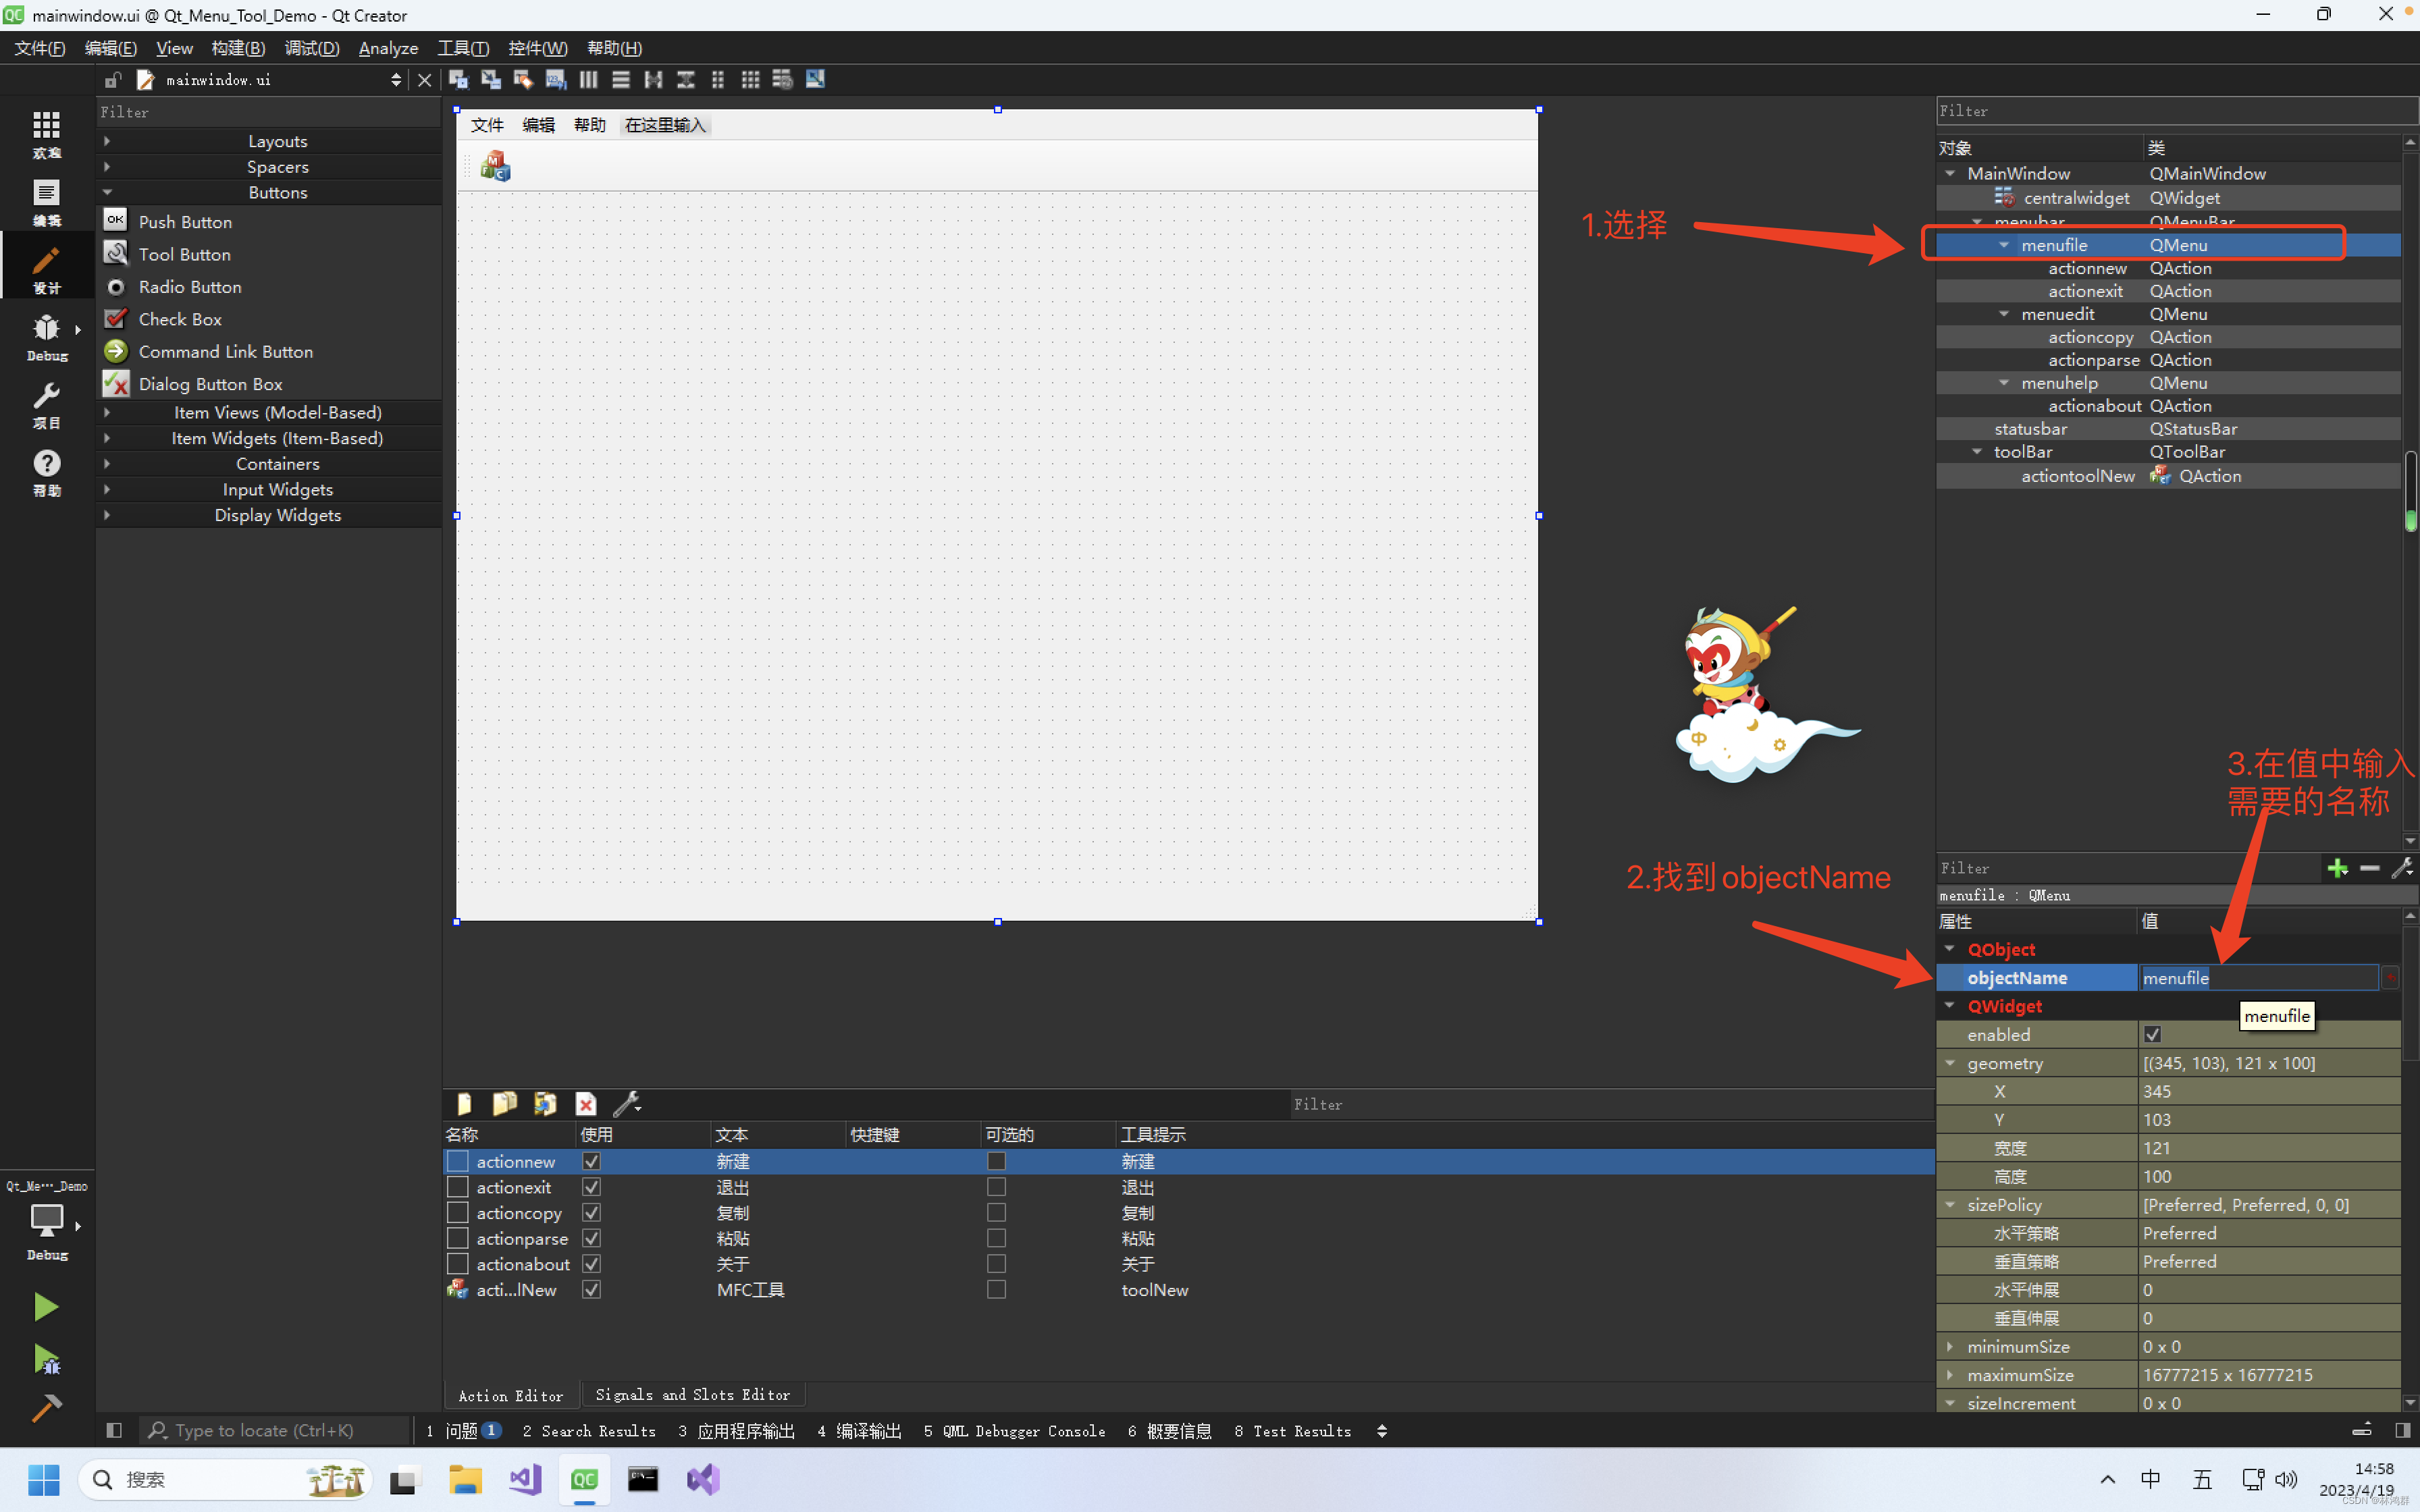Screen dimensions: 2420x1512
Task: Switch to Signals and Slots Editor tab
Action: [x=692, y=1395]
